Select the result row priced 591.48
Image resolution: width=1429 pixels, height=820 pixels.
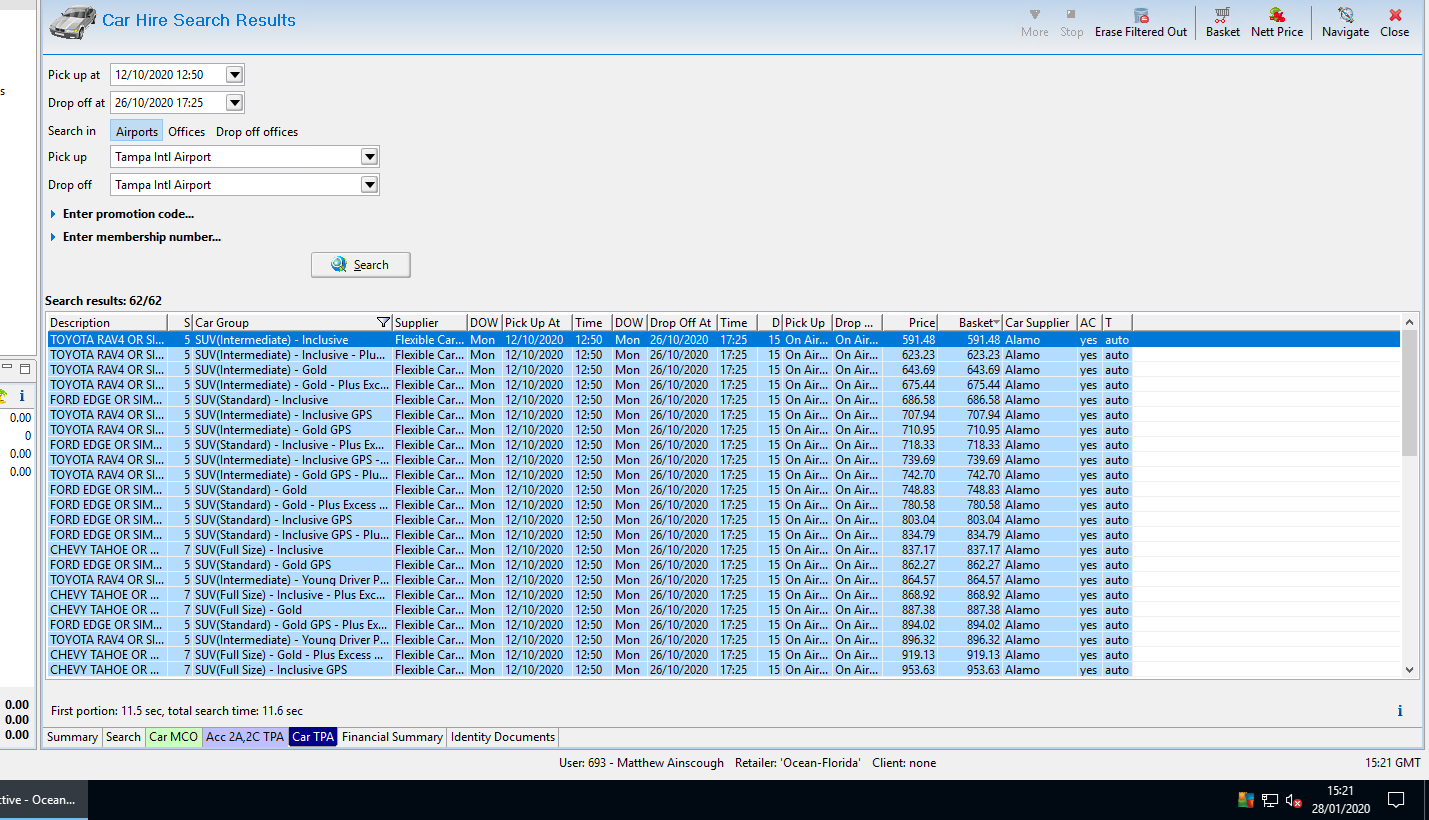724,340
